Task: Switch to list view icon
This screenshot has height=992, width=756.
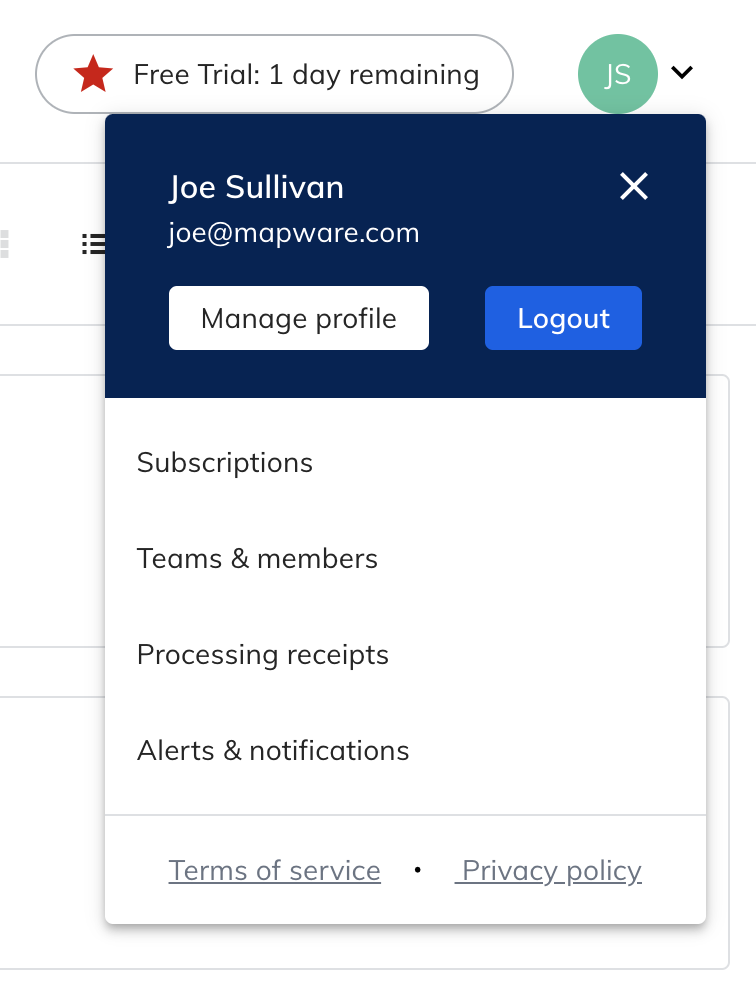Action: click(x=94, y=243)
